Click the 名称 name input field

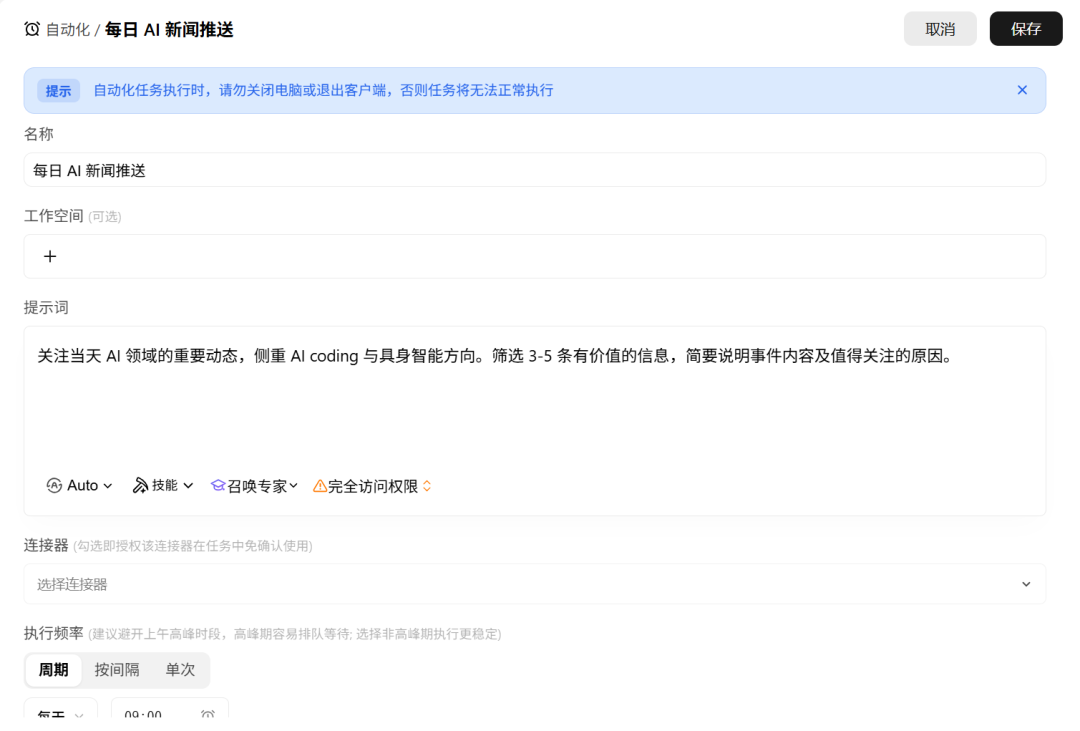coord(534,170)
